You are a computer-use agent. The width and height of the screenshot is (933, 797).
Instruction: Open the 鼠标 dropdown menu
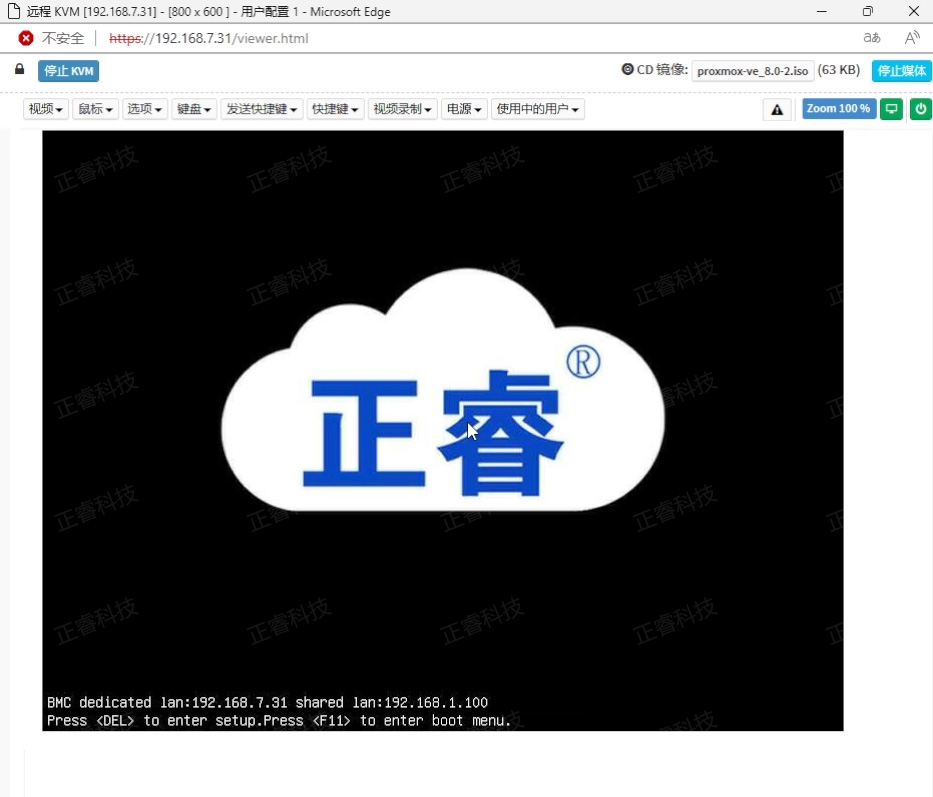(95, 109)
